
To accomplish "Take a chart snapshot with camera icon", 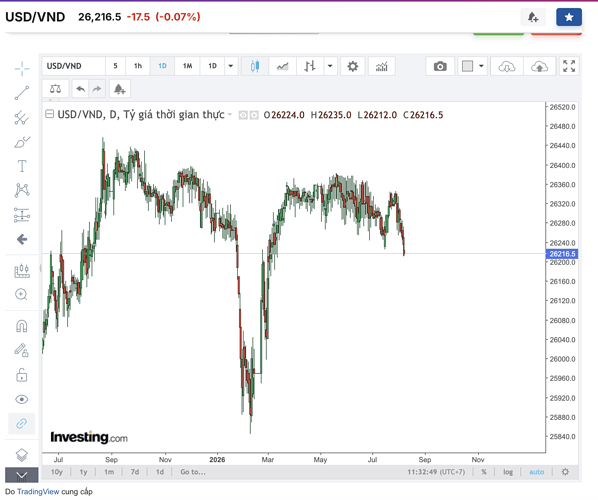I will click(x=440, y=66).
